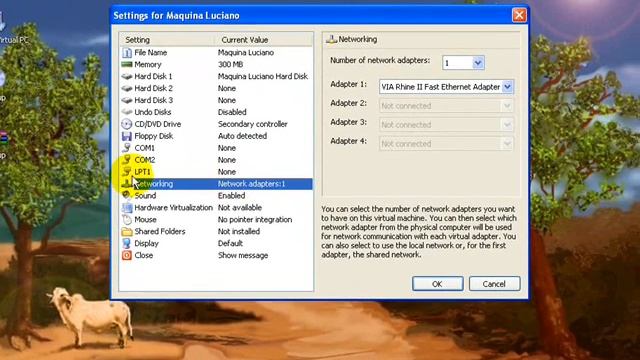Click the Mouse setting icon
This screenshot has width=640, height=360.
click(x=127, y=220)
